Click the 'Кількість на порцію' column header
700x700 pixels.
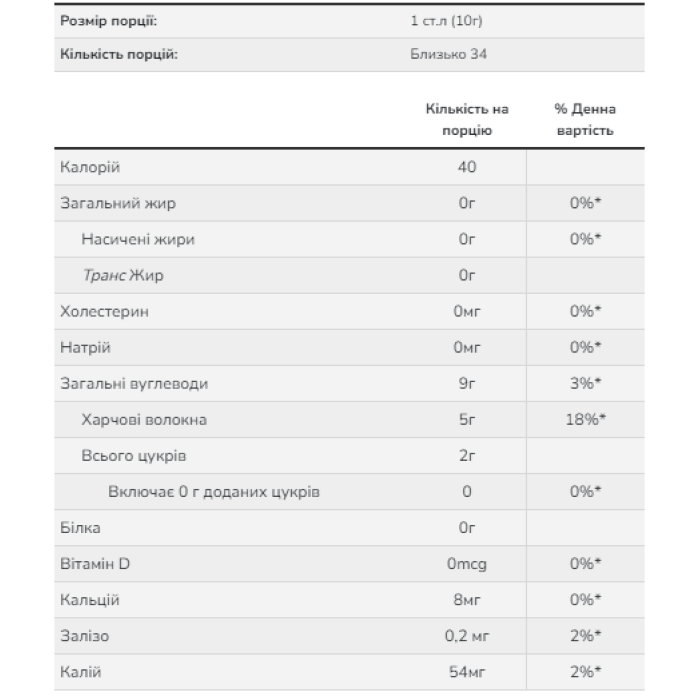coord(466,119)
